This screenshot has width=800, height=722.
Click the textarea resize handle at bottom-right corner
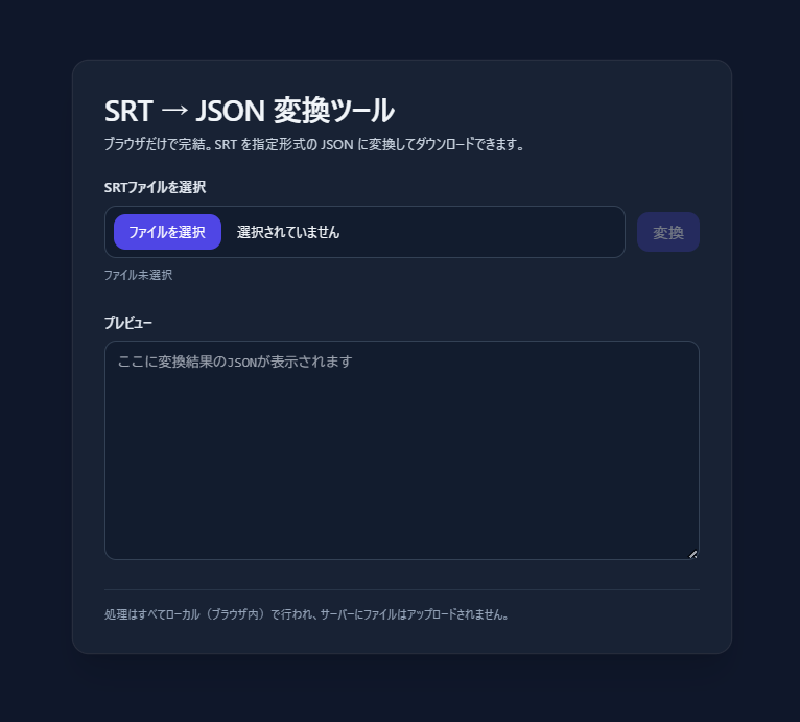pos(694,553)
